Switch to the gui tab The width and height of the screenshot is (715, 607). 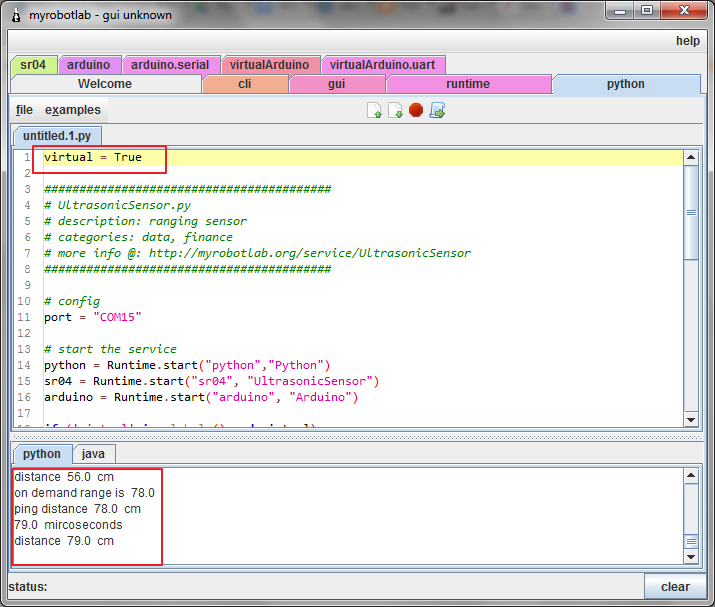[x=337, y=84]
